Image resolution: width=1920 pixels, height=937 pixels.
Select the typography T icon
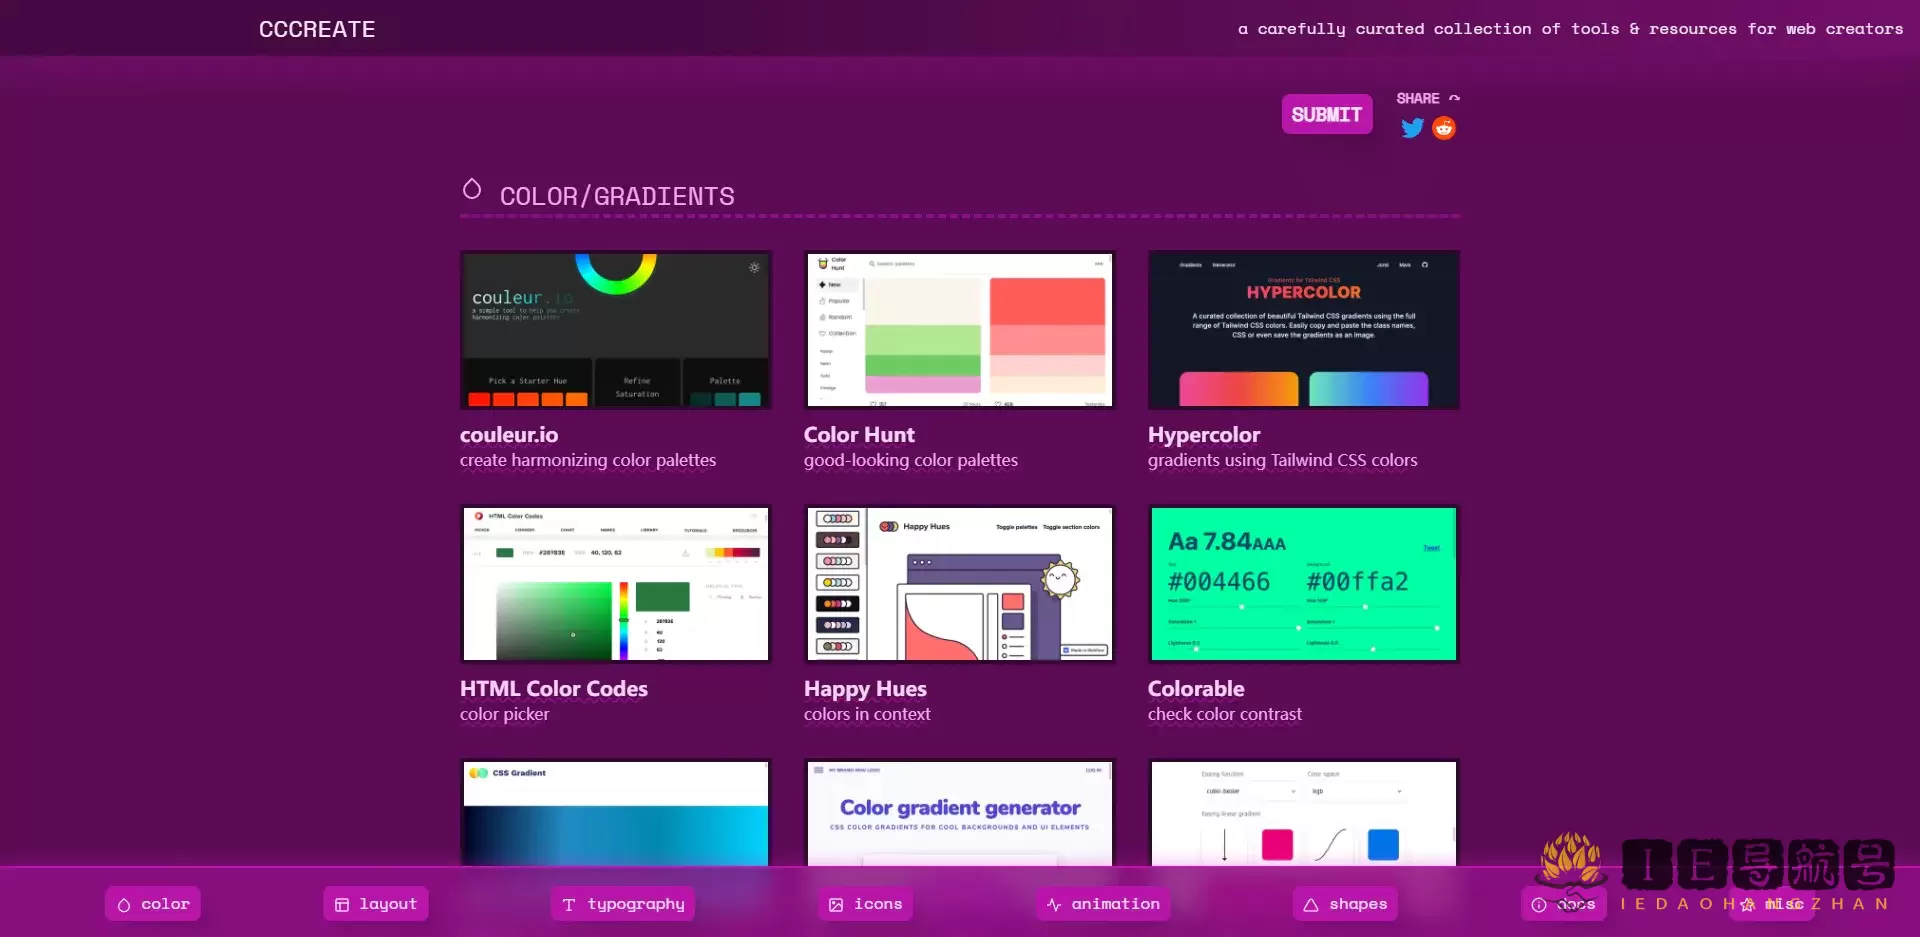(x=567, y=904)
